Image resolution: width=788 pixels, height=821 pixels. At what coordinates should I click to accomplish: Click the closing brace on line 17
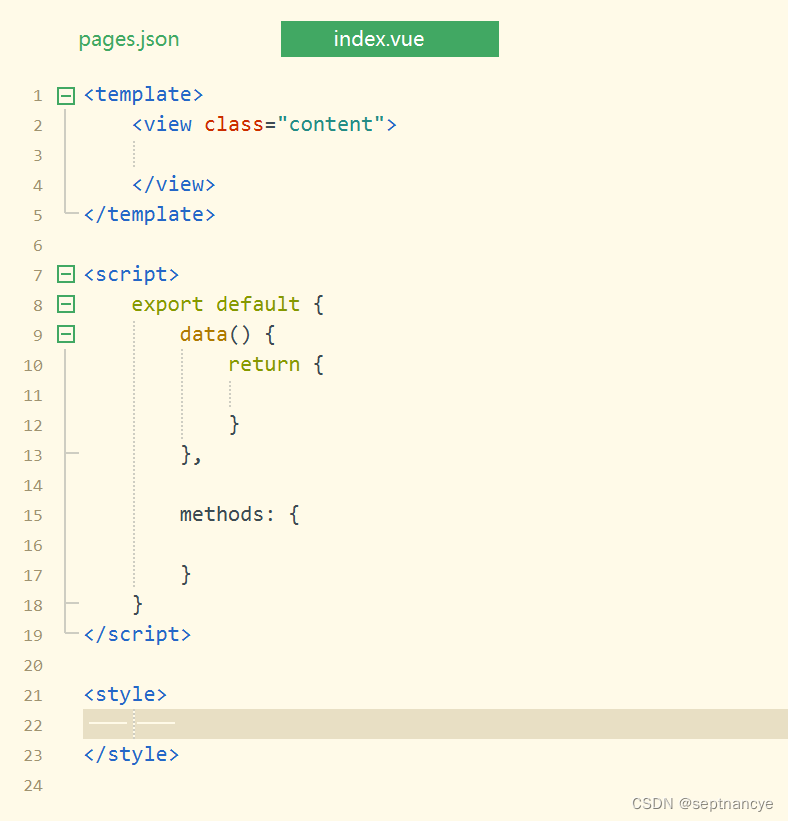186,575
